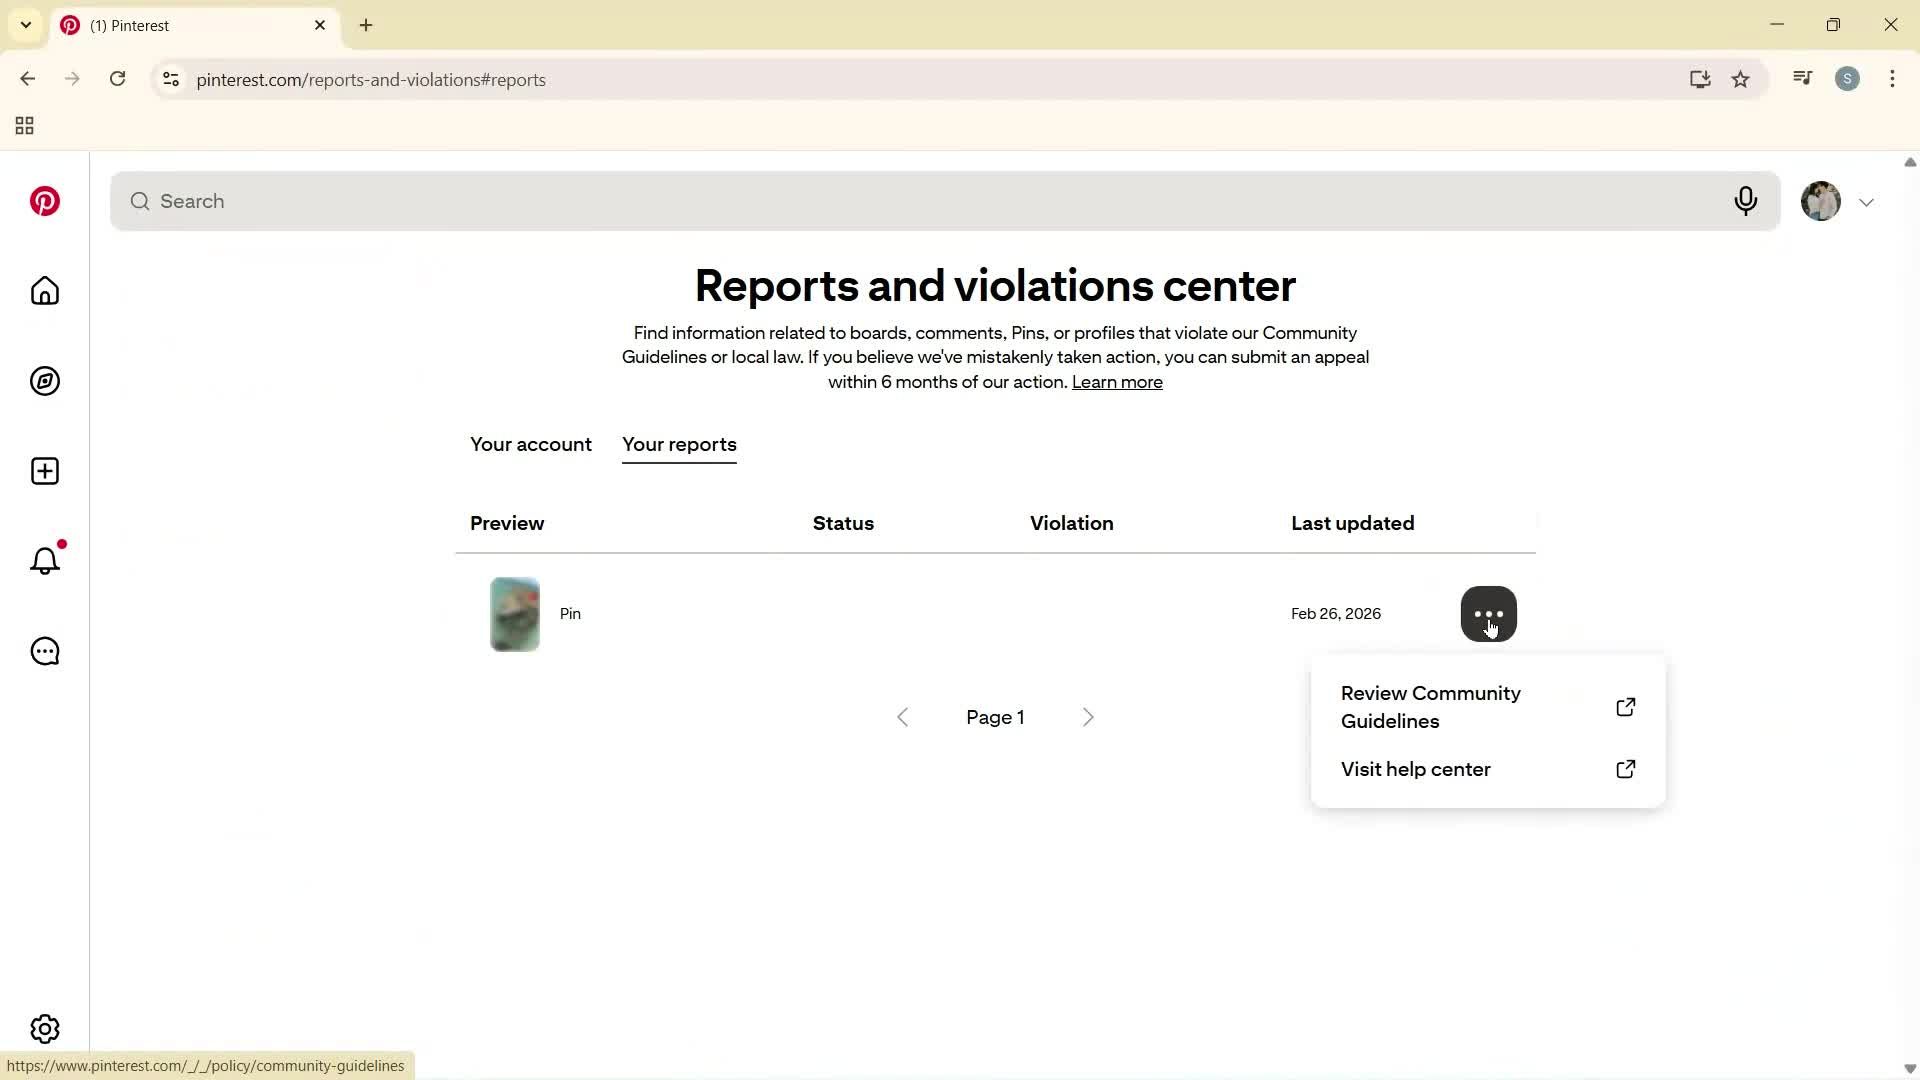This screenshot has width=1920, height=1080.
Task: Select the Your reports tab
Action: point(679,445)
